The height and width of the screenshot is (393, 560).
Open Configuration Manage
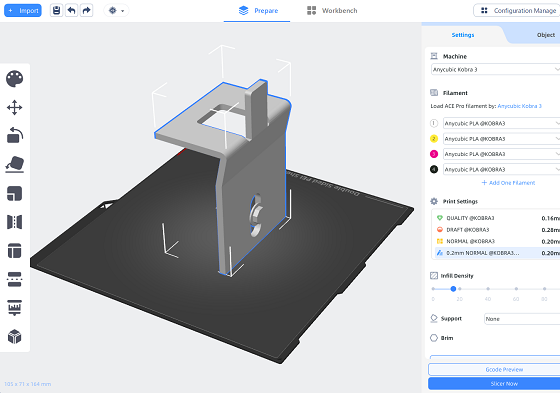517,11
